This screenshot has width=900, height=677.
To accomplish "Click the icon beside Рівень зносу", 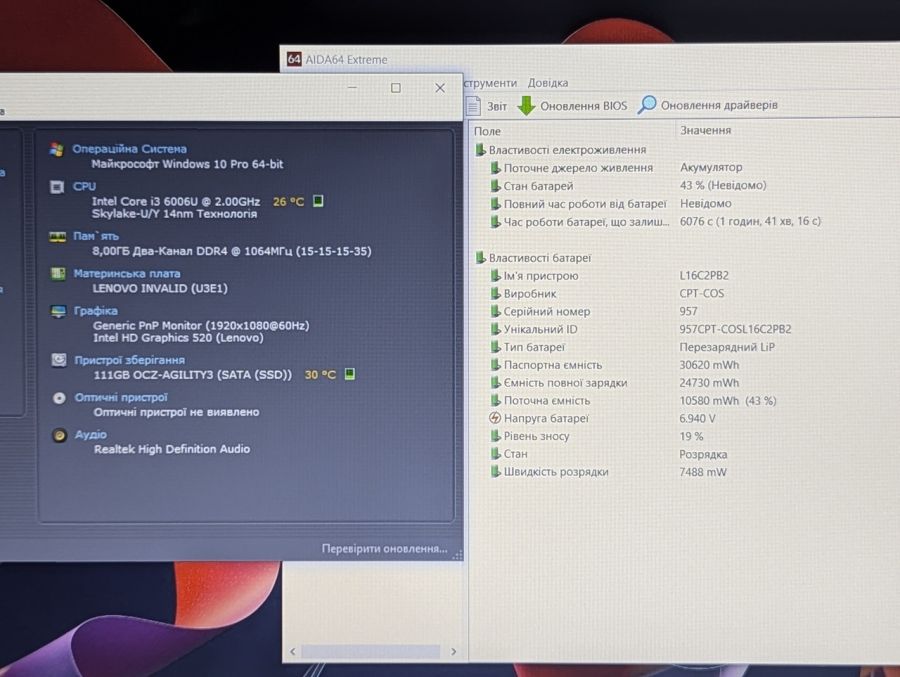I will coord(495,436).
